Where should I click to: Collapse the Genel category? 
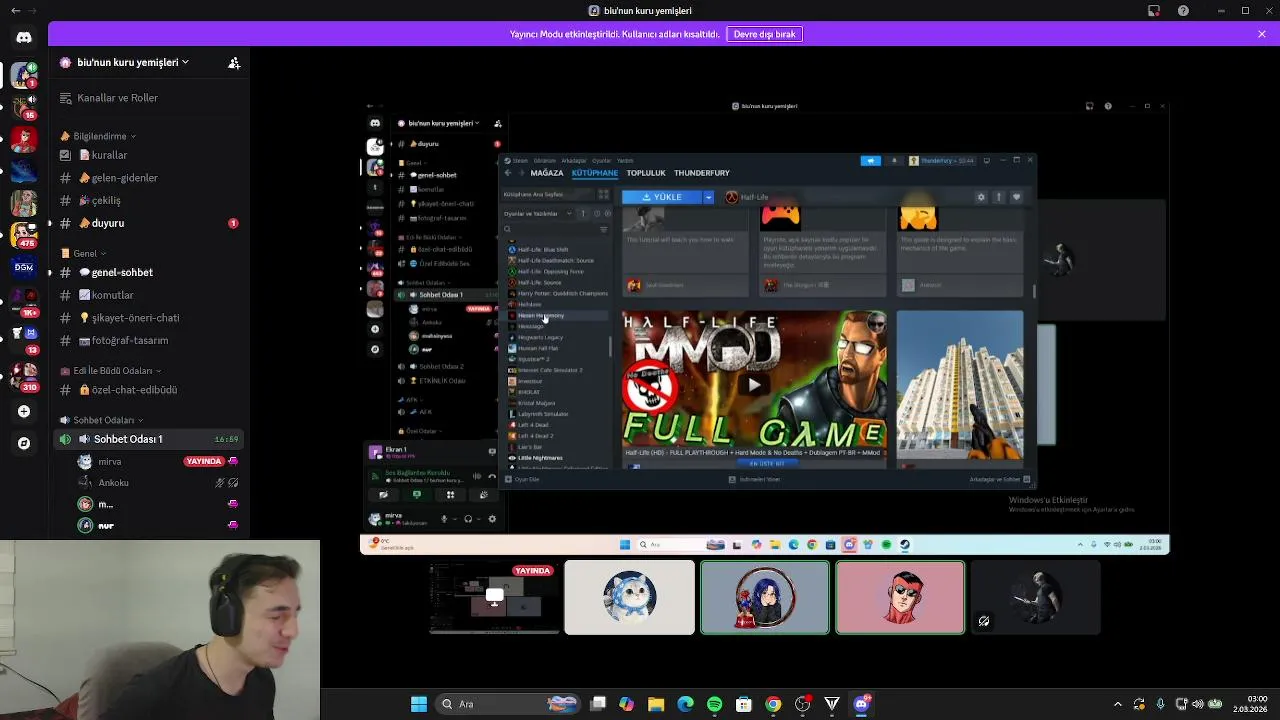(x=84, y=254)
